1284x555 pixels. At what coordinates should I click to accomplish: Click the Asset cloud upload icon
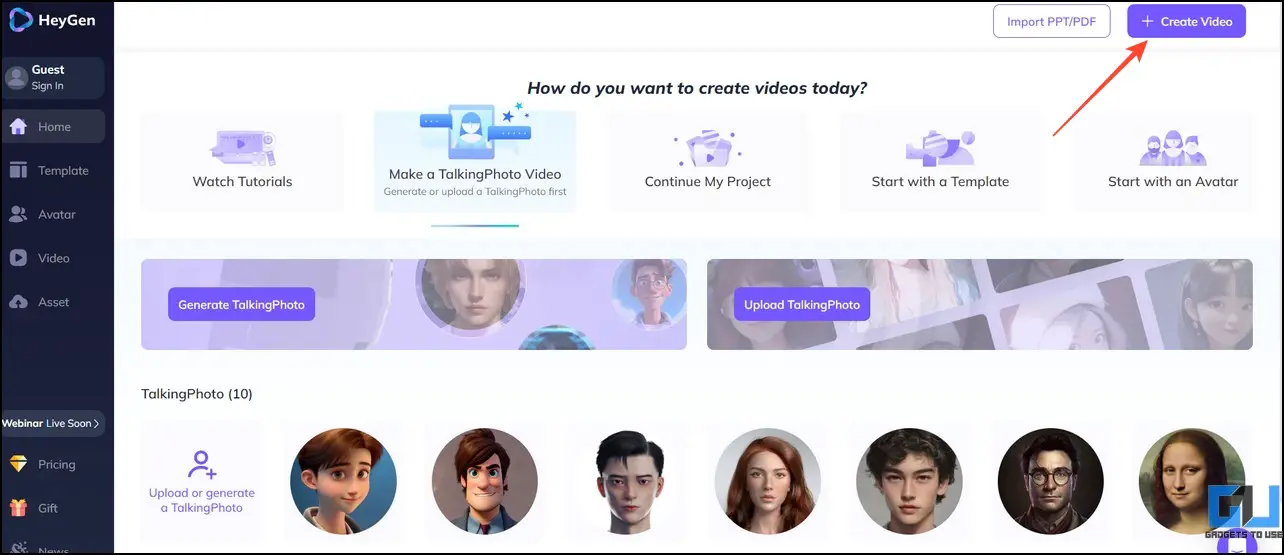point(18,302)
